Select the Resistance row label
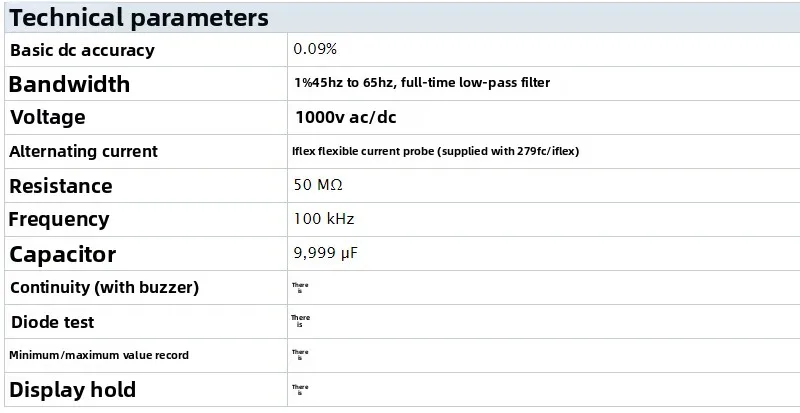This screenshot has width=800, height=413. click(60, 186)
